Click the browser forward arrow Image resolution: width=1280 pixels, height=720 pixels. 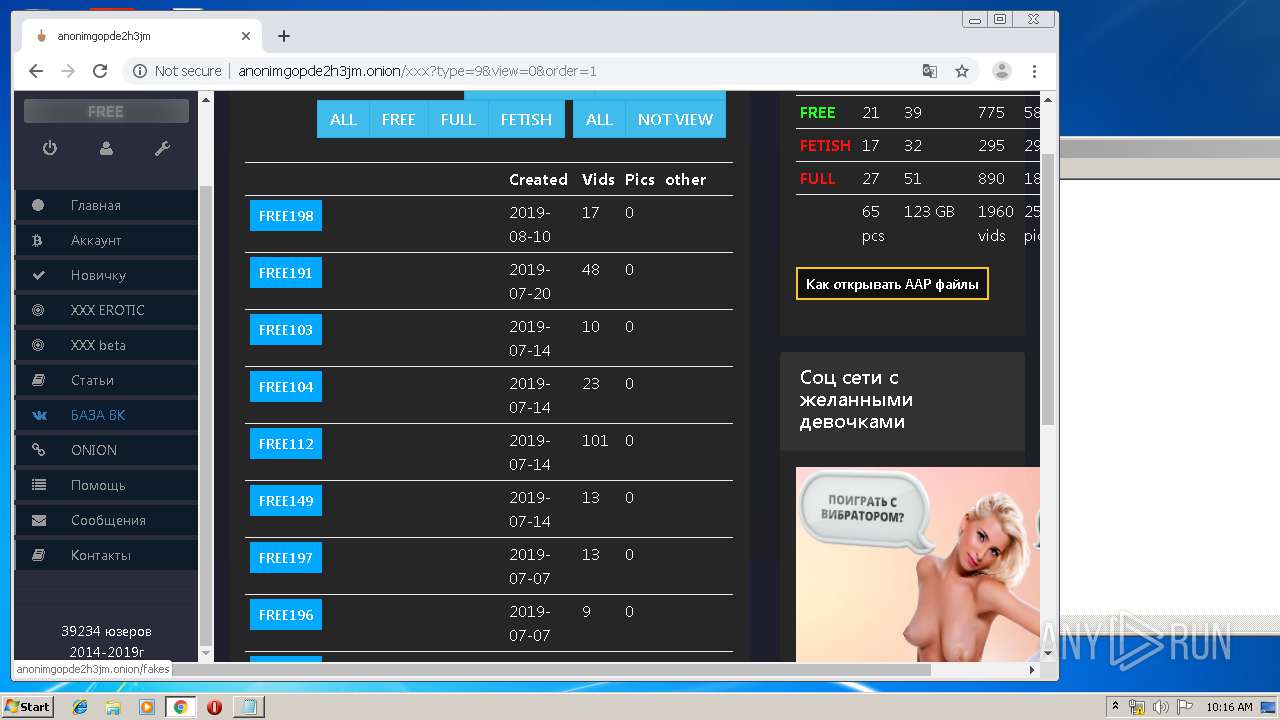click(x=68, y=71)
